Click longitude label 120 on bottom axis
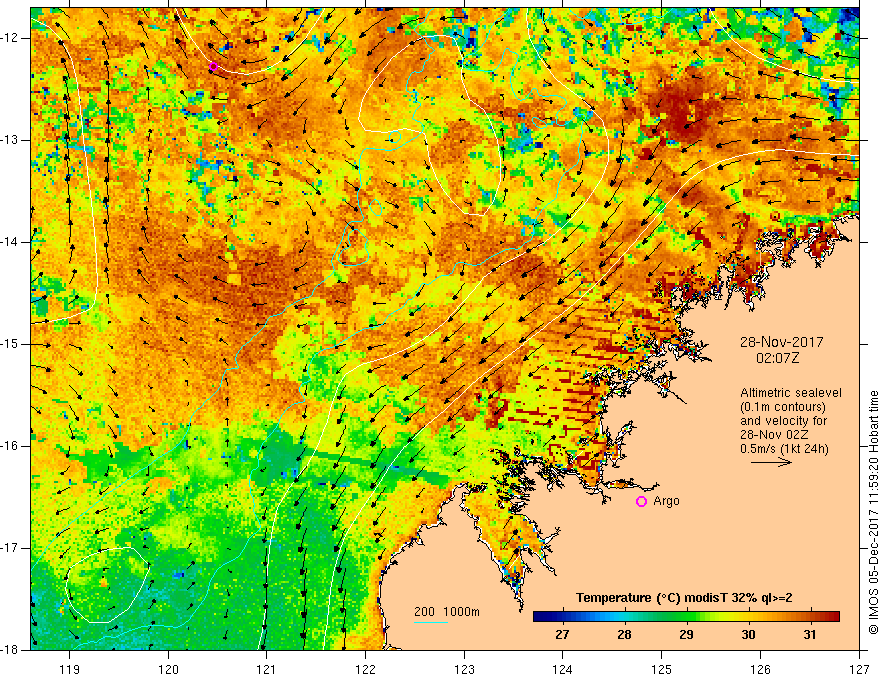 [168, 669]
